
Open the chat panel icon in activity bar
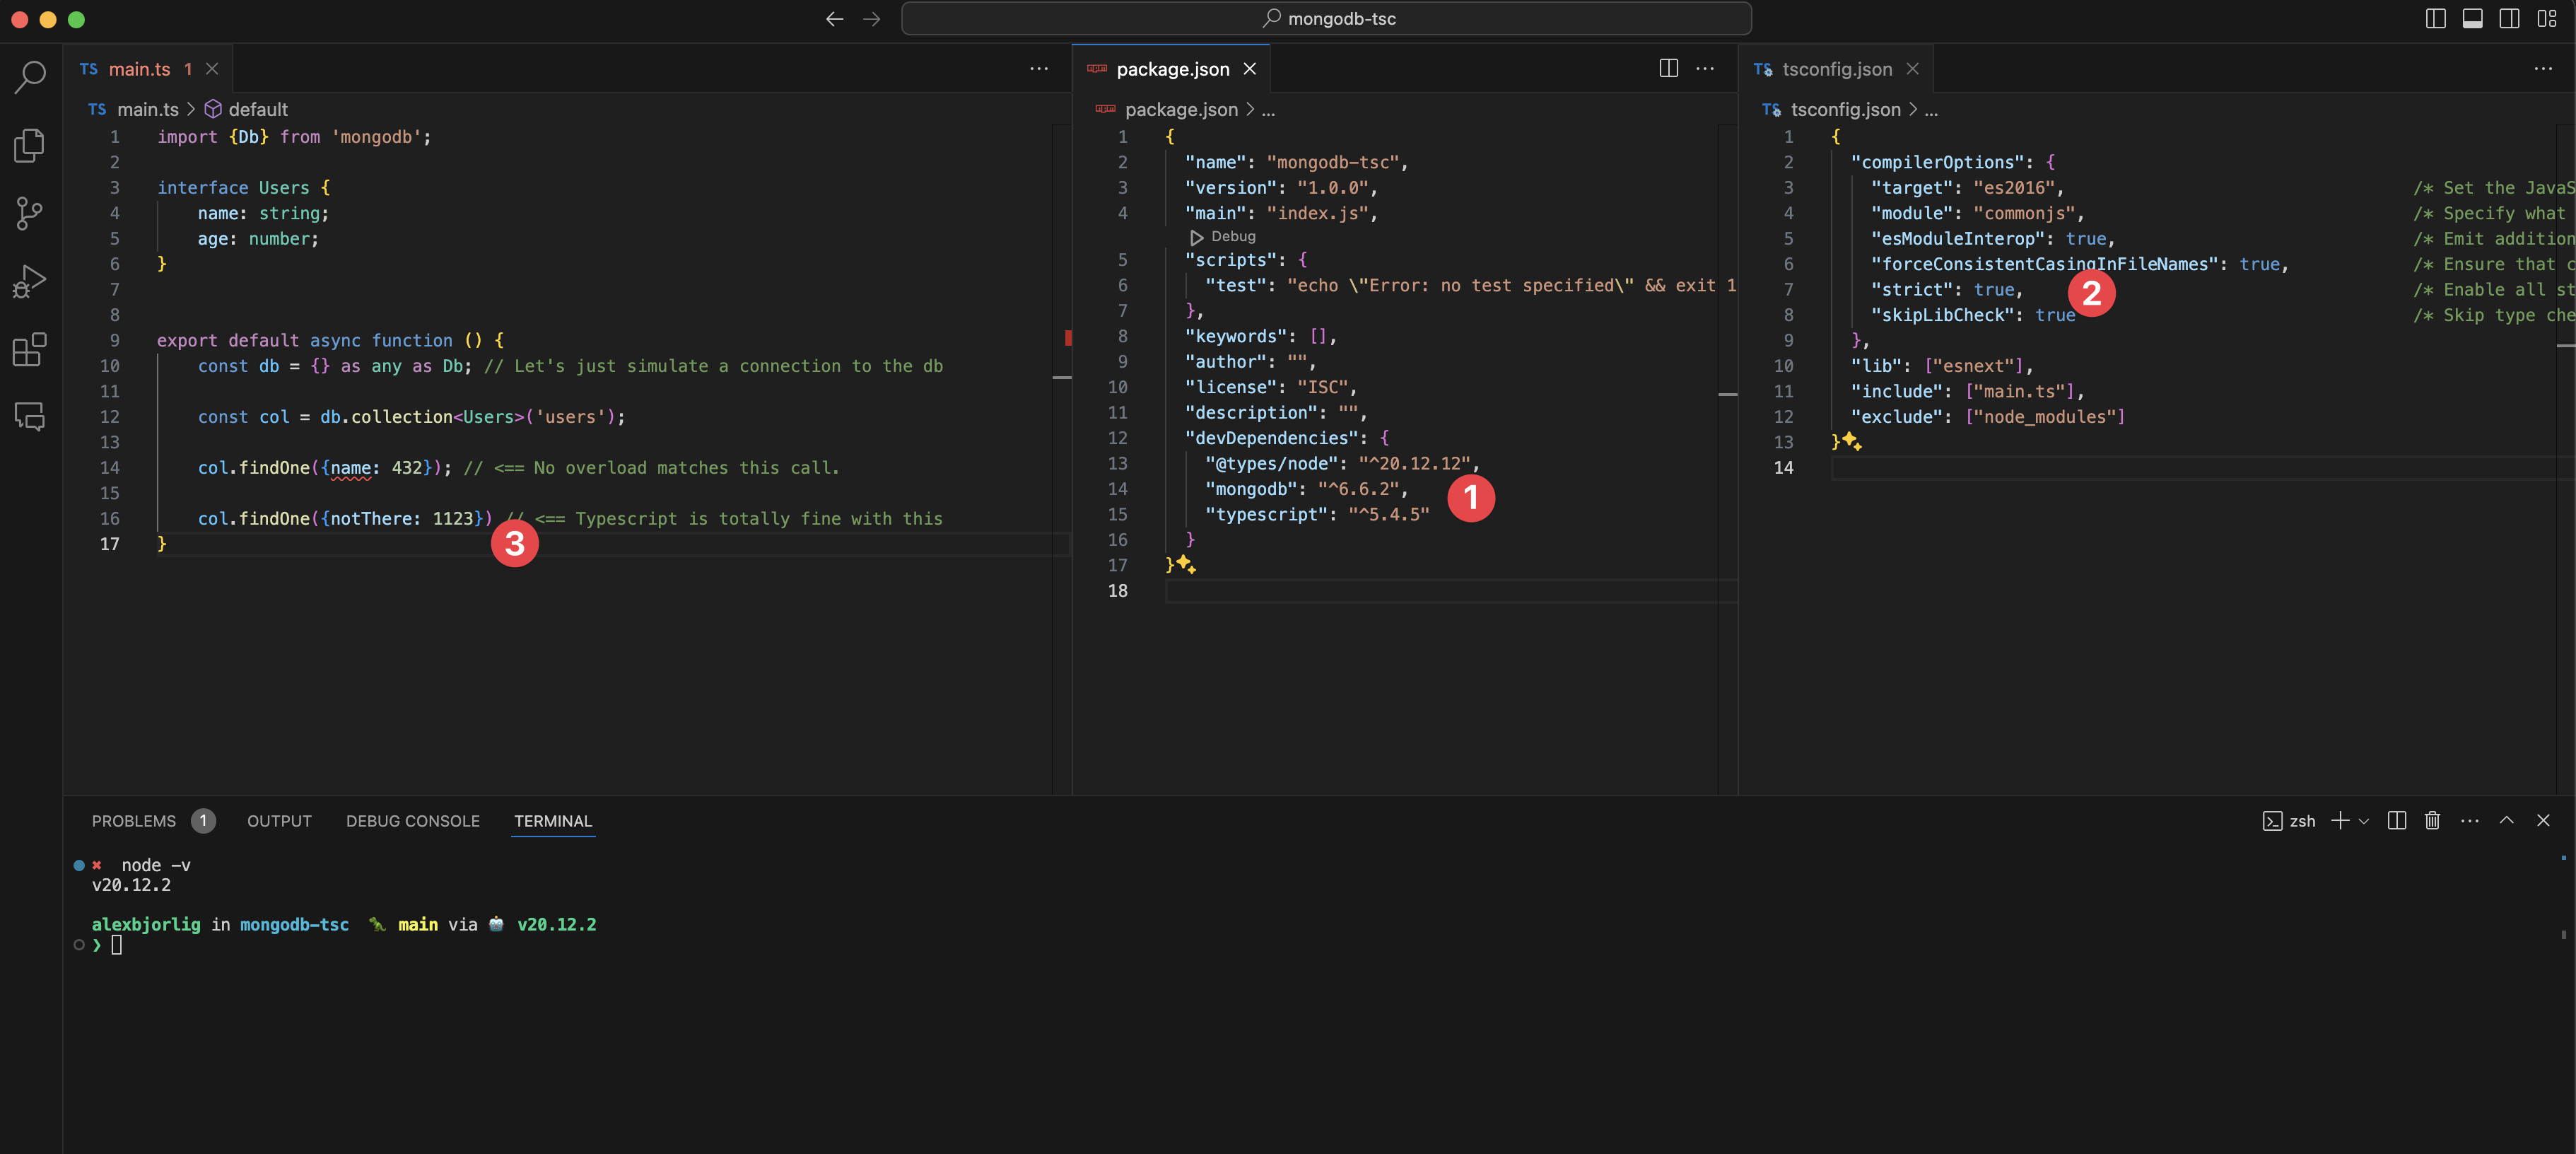[30, 416]
